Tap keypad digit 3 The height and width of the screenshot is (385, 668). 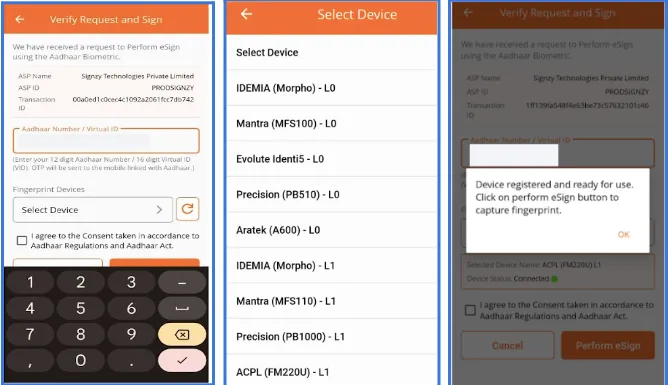(x=131, y=282)
